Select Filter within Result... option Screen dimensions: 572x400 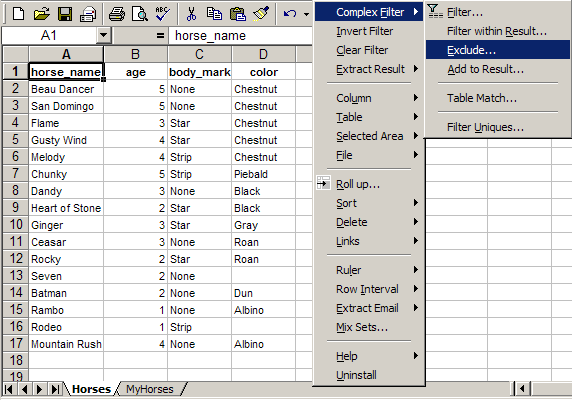click(x=498, y=31)
